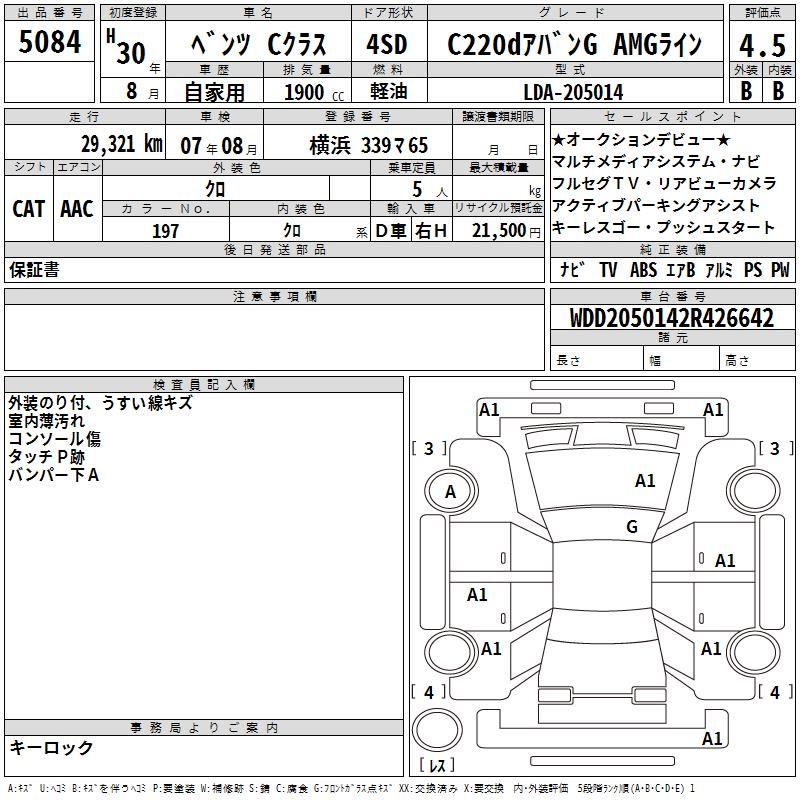This screenshot has height=800, width=800.
Task: Click color number 197
Action: (x=165, y=231)
